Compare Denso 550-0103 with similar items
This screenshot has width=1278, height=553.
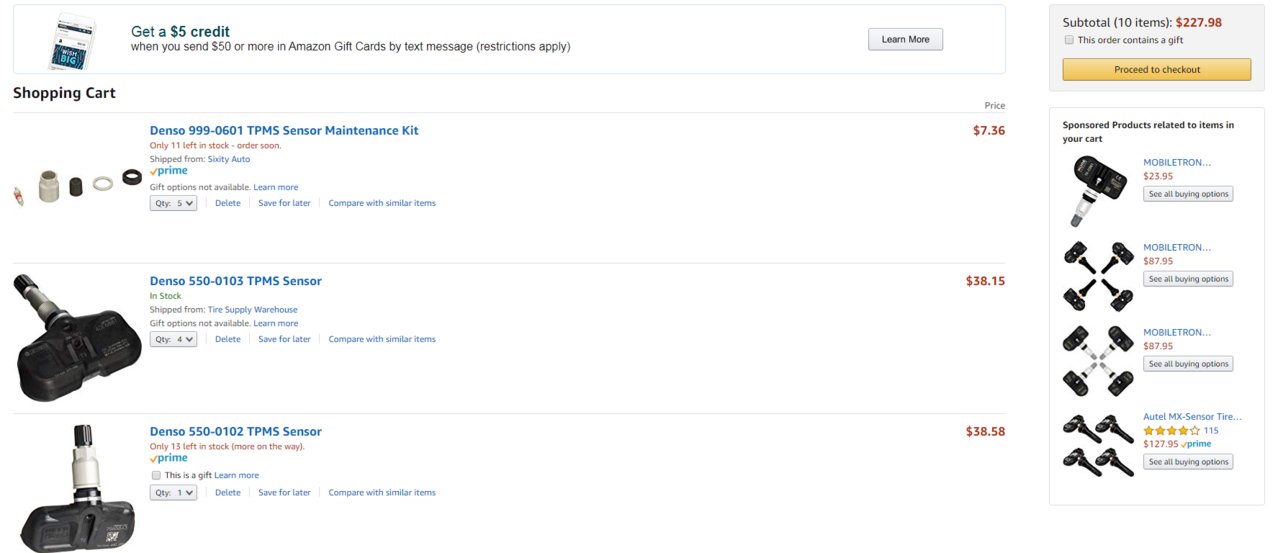tap(382, 339)
